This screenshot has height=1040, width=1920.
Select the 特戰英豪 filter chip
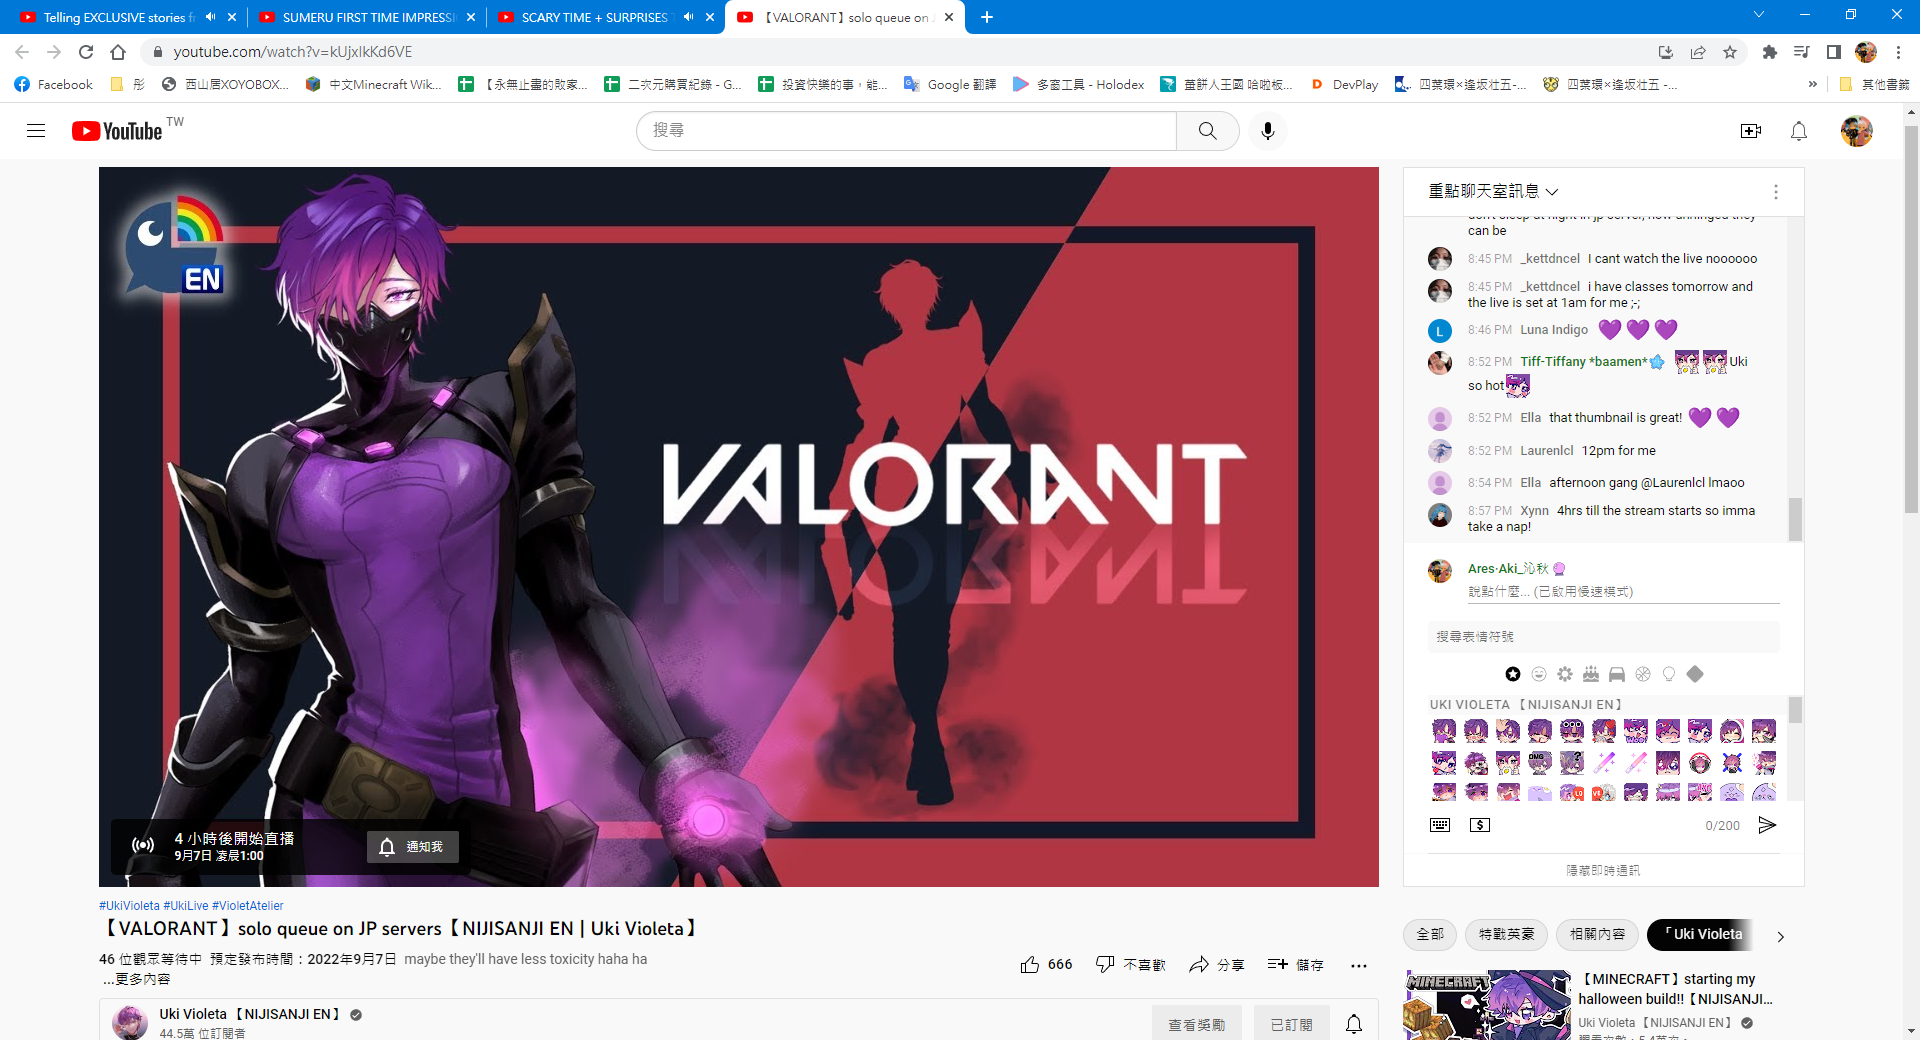[x=1506, y=934]
